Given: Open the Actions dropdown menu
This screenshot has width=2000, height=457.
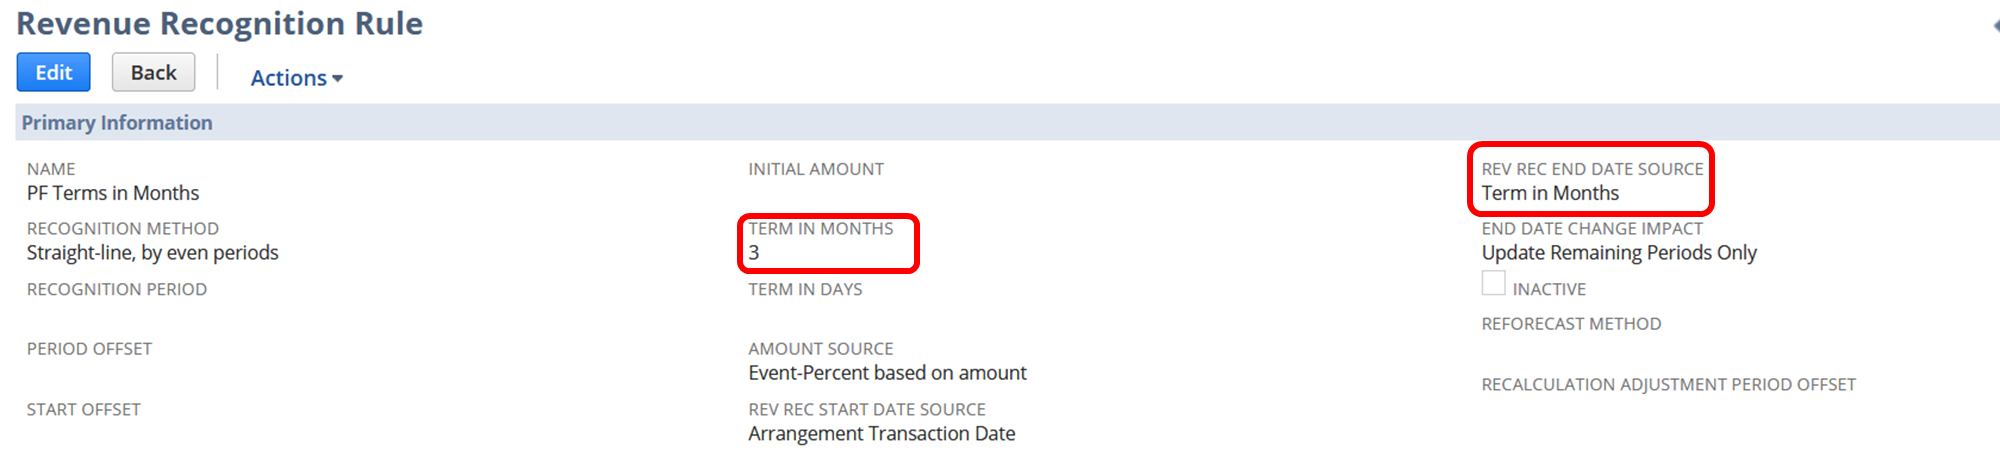Looking at the screenshot, I should coord(296,78).
